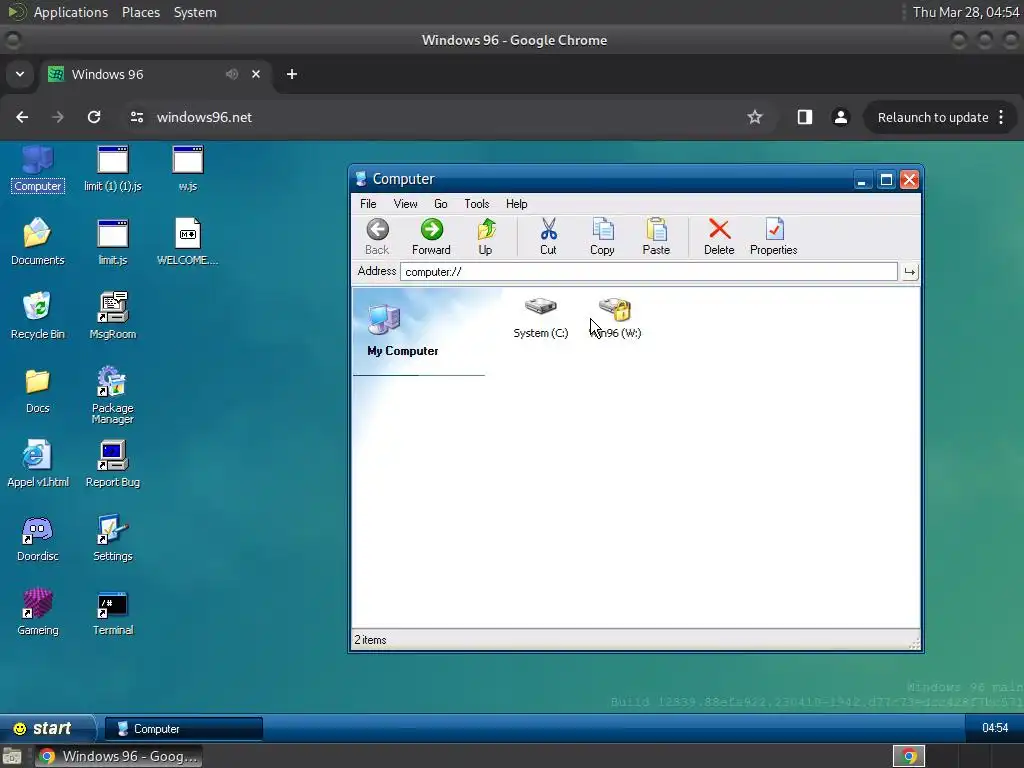Open the Applications menu in top panel
Screen dimensions: 1024x768
(71, 12)
